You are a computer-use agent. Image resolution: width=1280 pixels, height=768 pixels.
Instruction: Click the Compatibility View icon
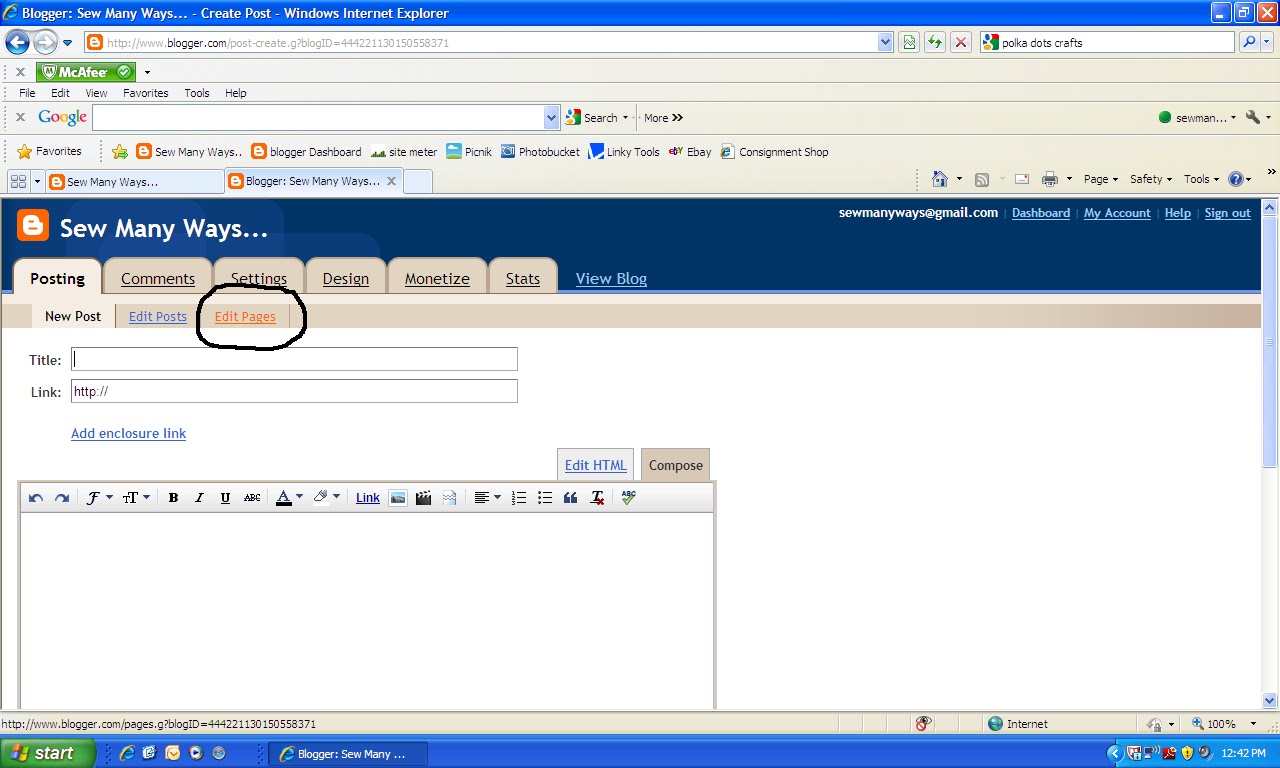(x=909, y=42)
